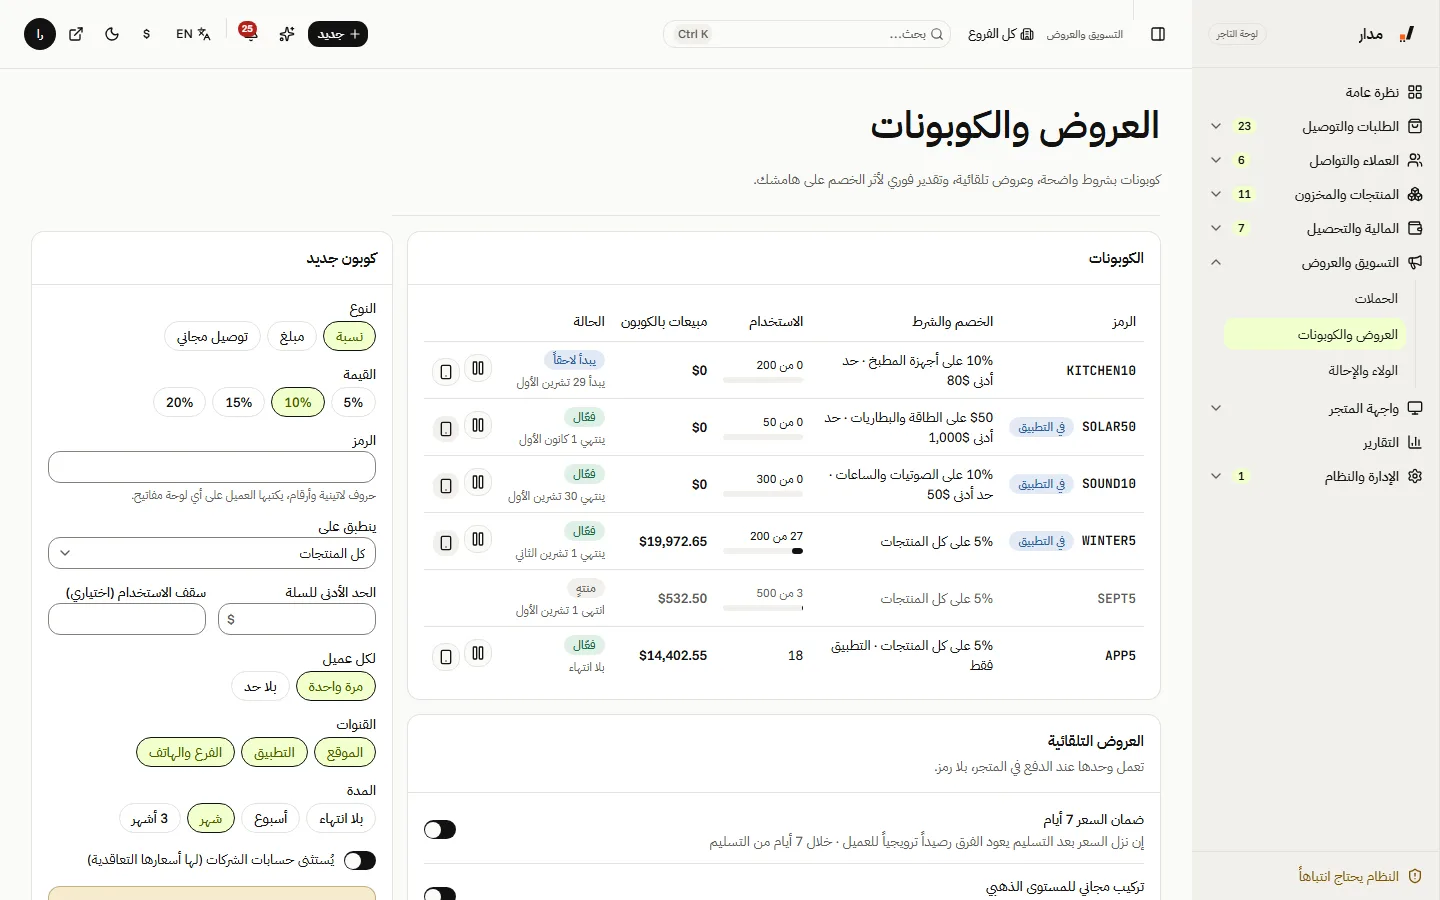Click the WINTER5 usage progress bar
This screenshot has height=900, width=1440.
pos(763,551)
